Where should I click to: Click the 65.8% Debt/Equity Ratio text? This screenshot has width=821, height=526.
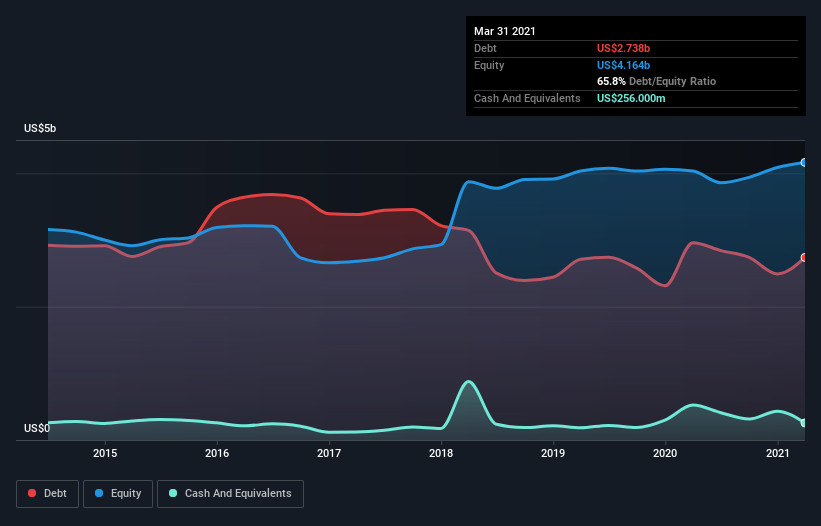click(656, 81)
